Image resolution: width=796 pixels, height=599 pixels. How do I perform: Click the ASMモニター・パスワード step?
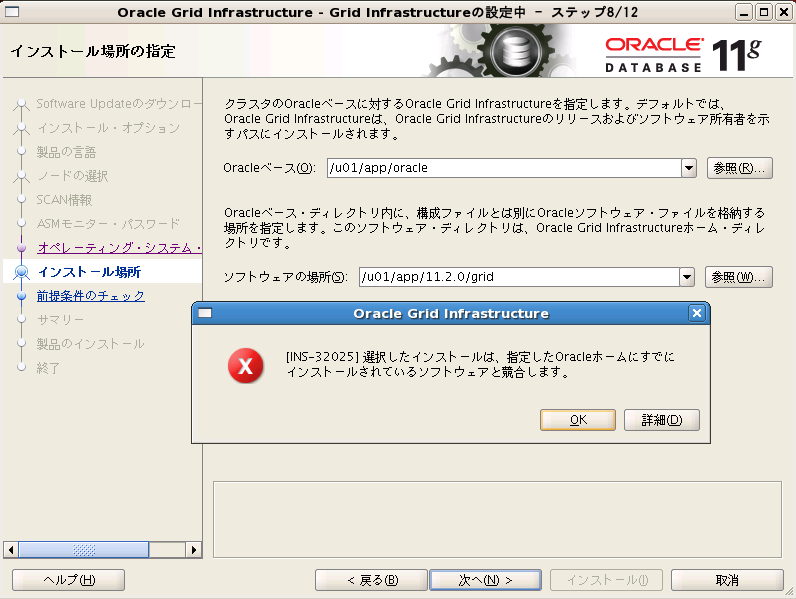coord(108,224)
